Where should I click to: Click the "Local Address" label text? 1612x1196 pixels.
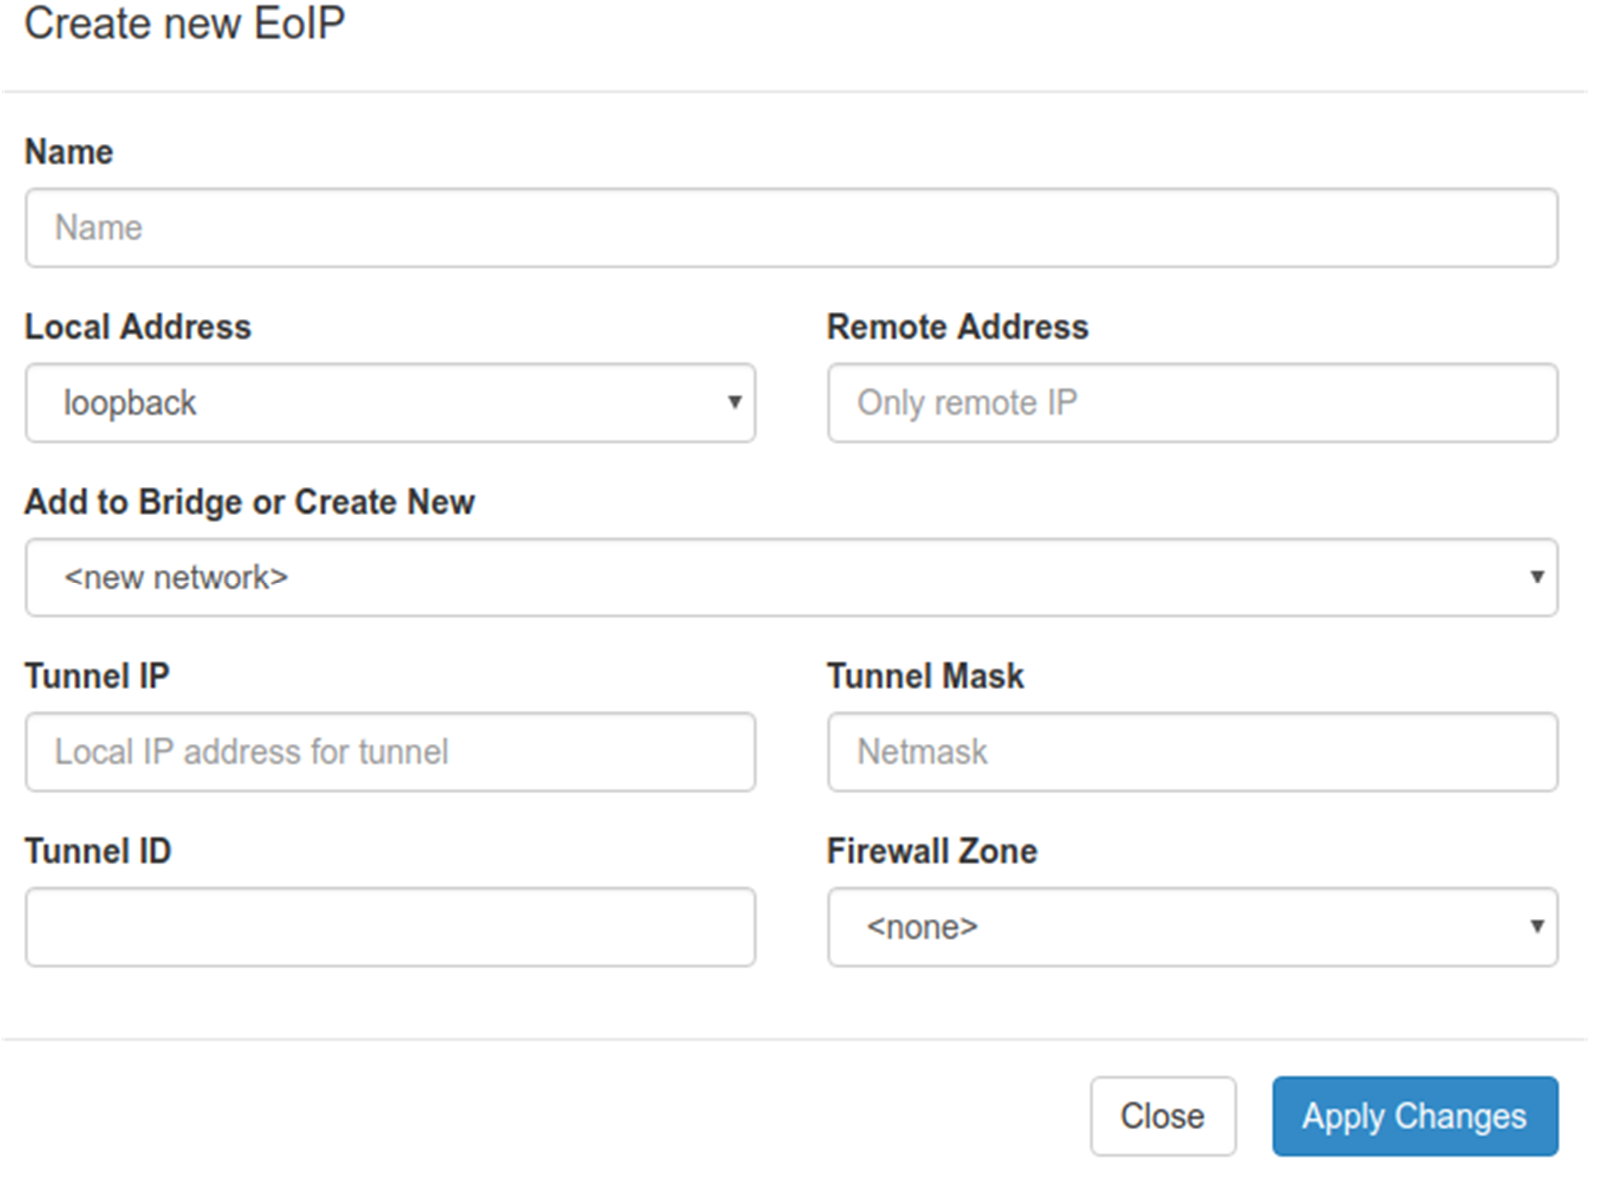138,327
